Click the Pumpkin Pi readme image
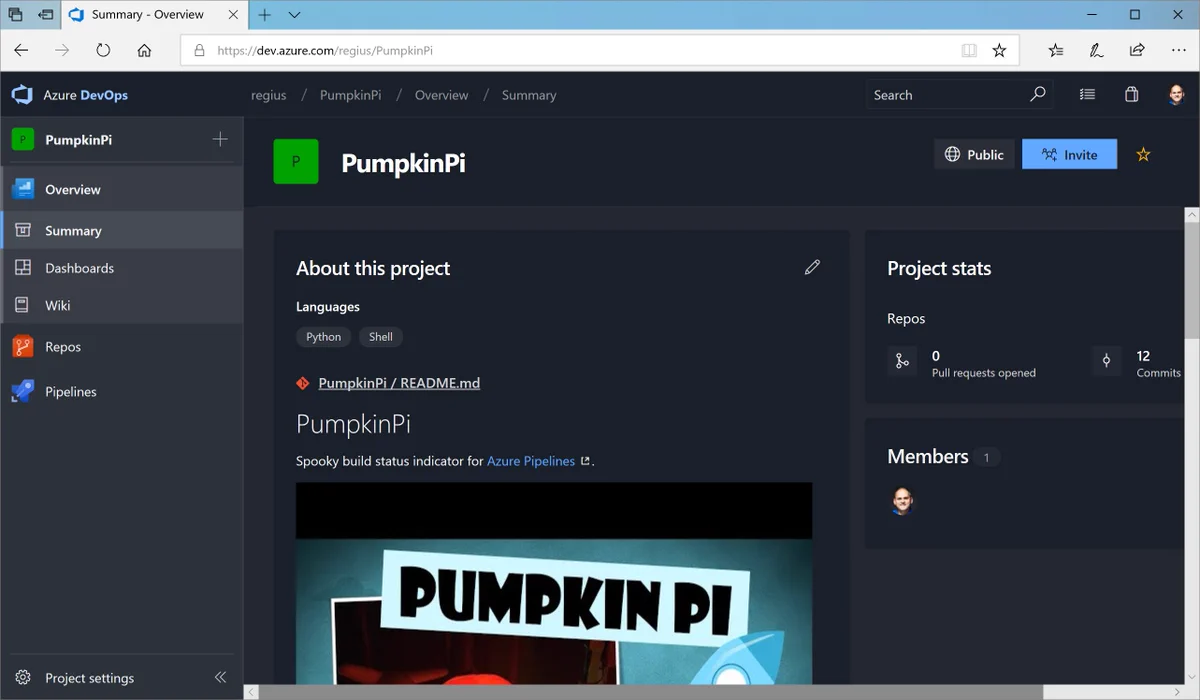 pyautogui.click(x=554, y=583)
